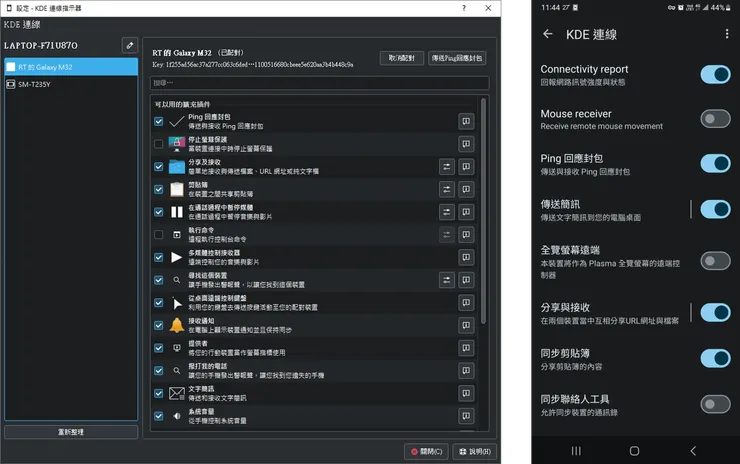
Task: Show about info for 多媒體控制接收器 plugin
Action: point(466,257)
